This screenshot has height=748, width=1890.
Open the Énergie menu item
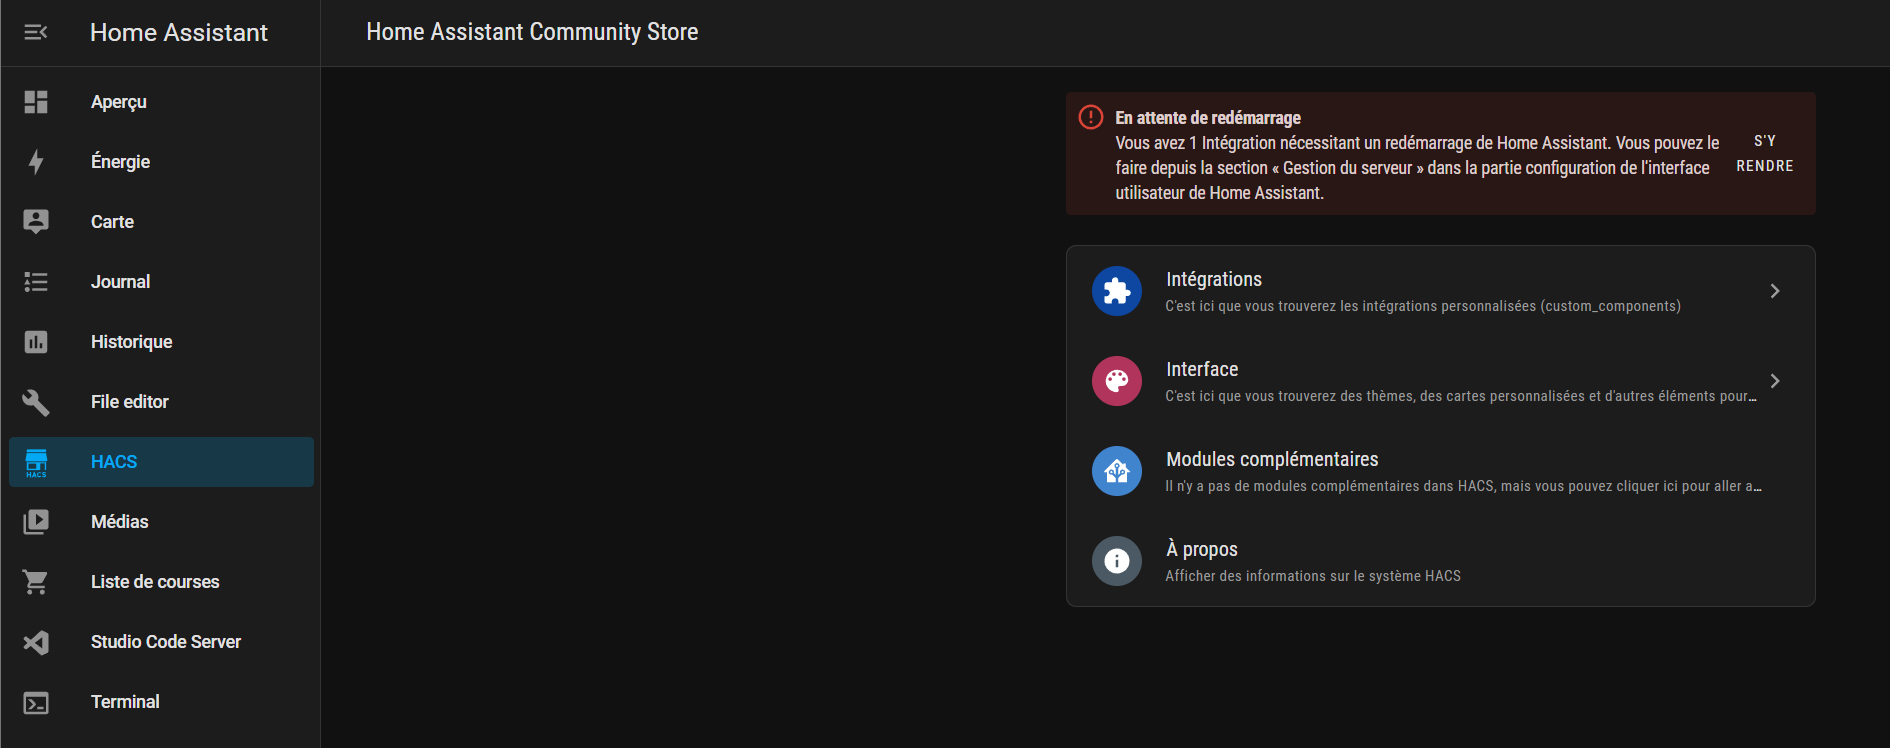click(x=161, y=162)
